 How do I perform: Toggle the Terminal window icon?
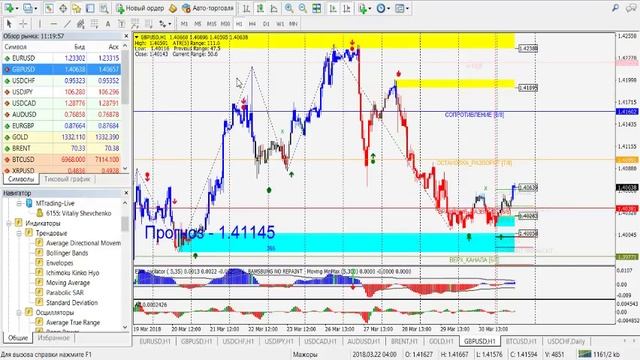90,8
